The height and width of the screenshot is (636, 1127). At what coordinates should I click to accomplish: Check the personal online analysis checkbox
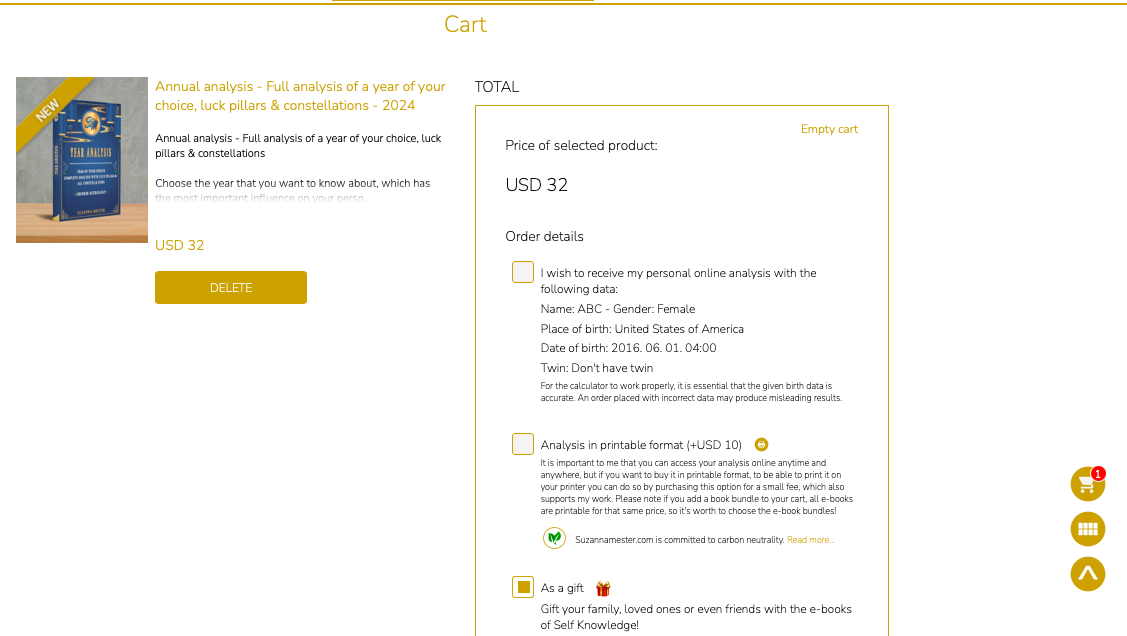[523, 272]
